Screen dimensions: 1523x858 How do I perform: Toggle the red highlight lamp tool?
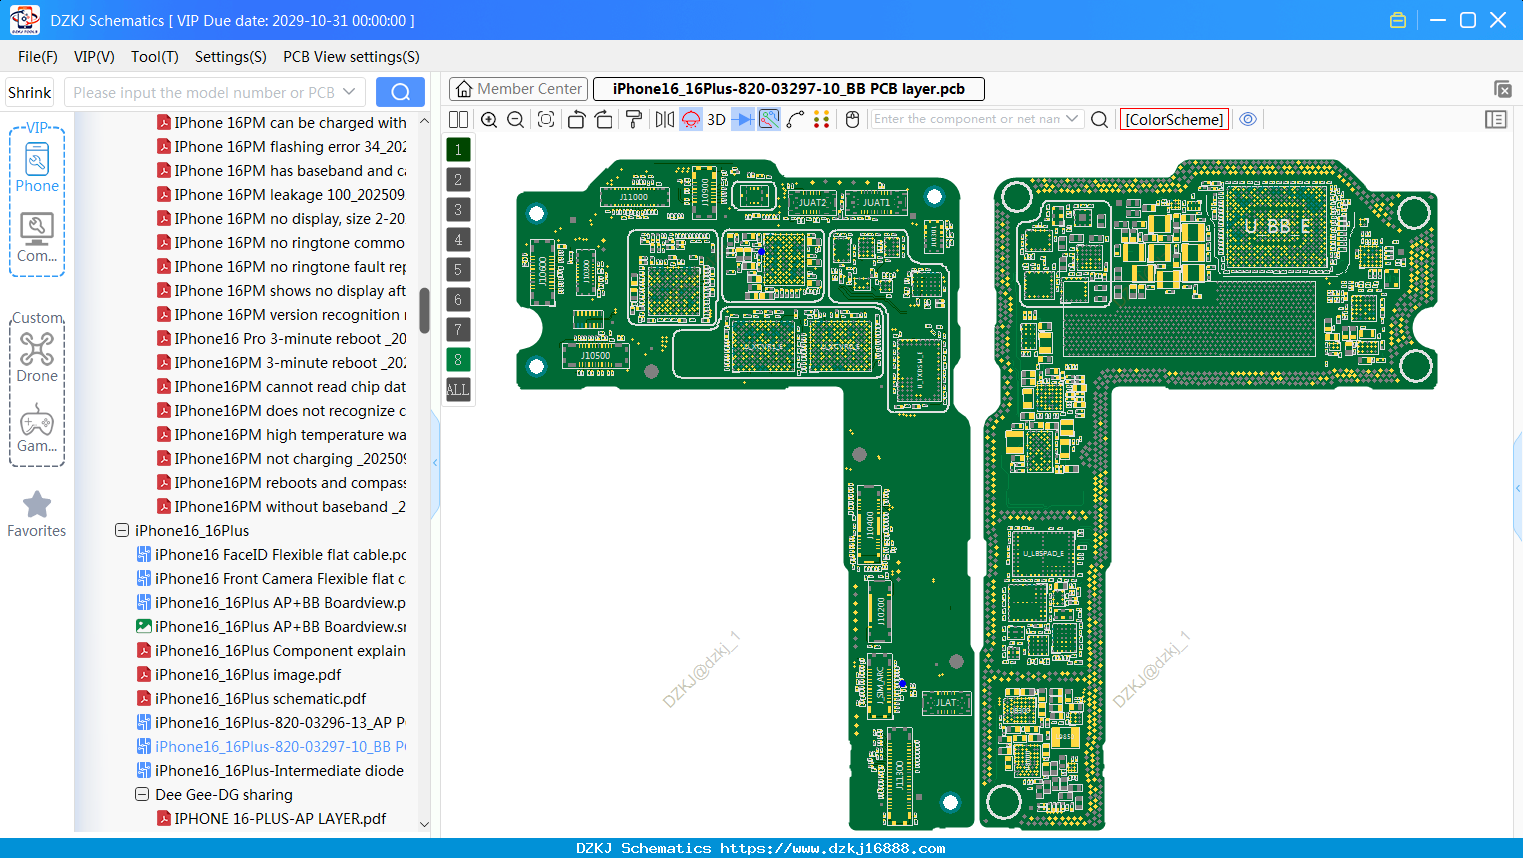(691, 119)
